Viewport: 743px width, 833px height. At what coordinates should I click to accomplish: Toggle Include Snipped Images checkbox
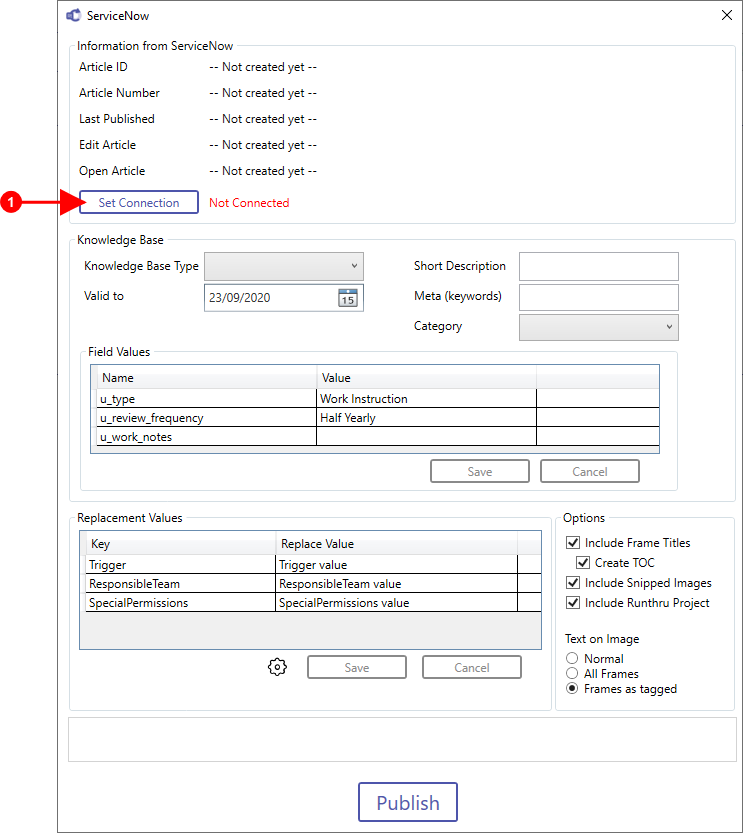(573, 583)
